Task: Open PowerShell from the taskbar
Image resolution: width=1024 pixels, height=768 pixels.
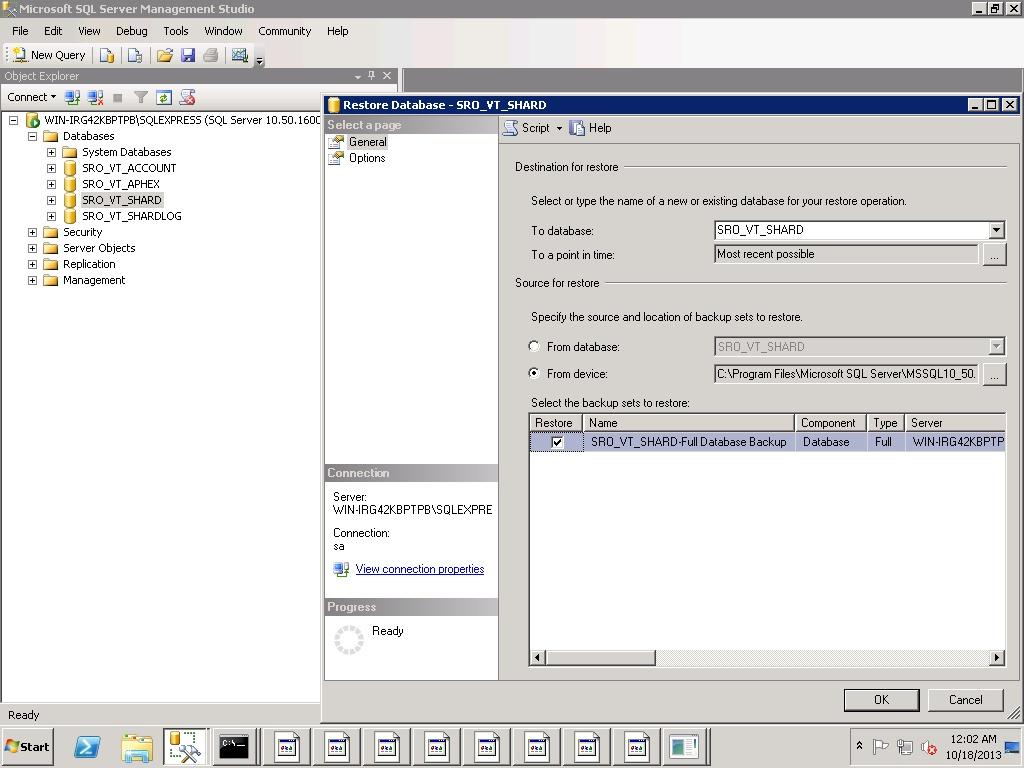Action: click(x=87, y=746)
